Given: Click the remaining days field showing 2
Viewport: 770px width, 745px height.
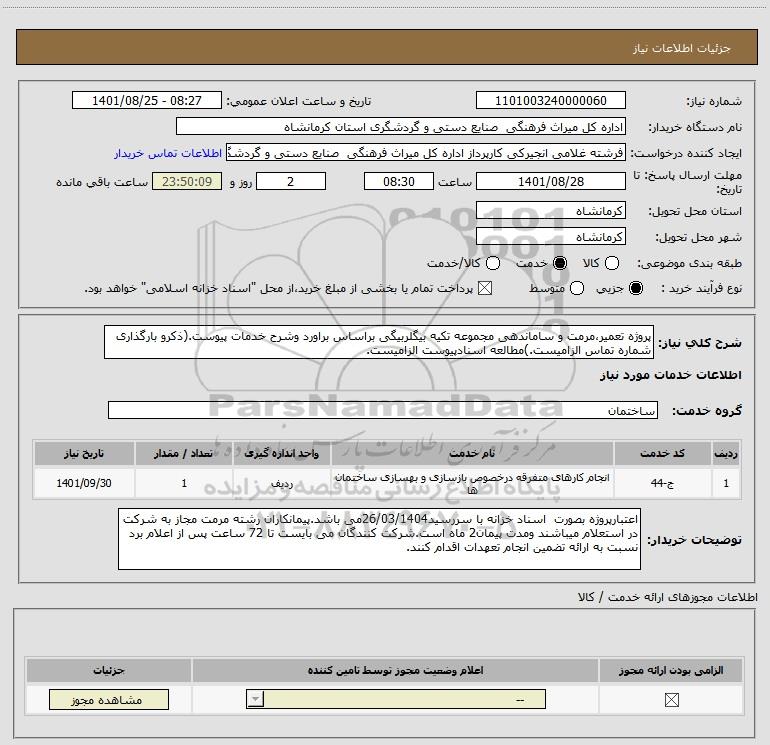Looking at the screenshot, I should [x=291, y=182].
